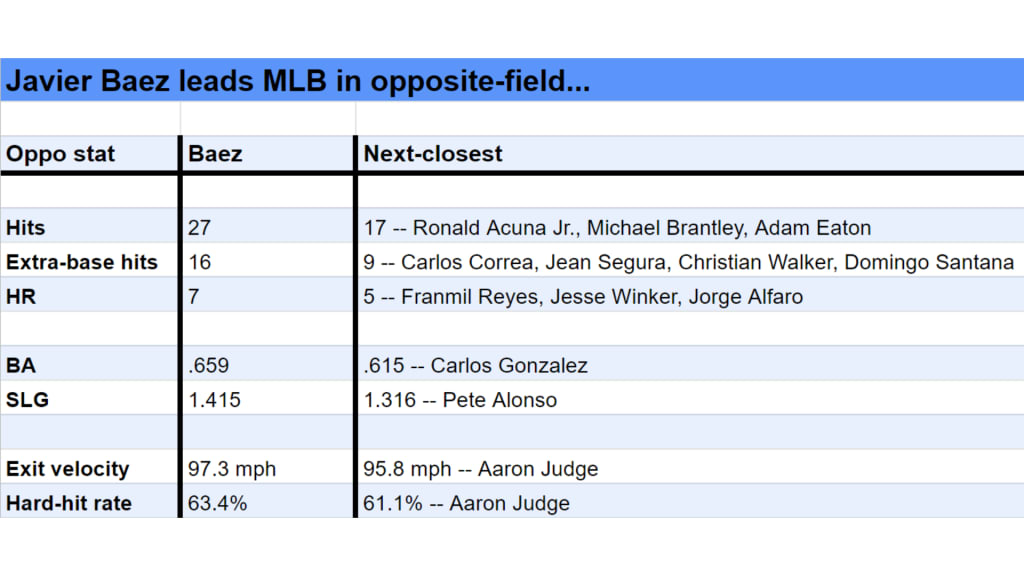
Task: Click the Pete Alonso 1.316 cell
Action: pos(691,398)
